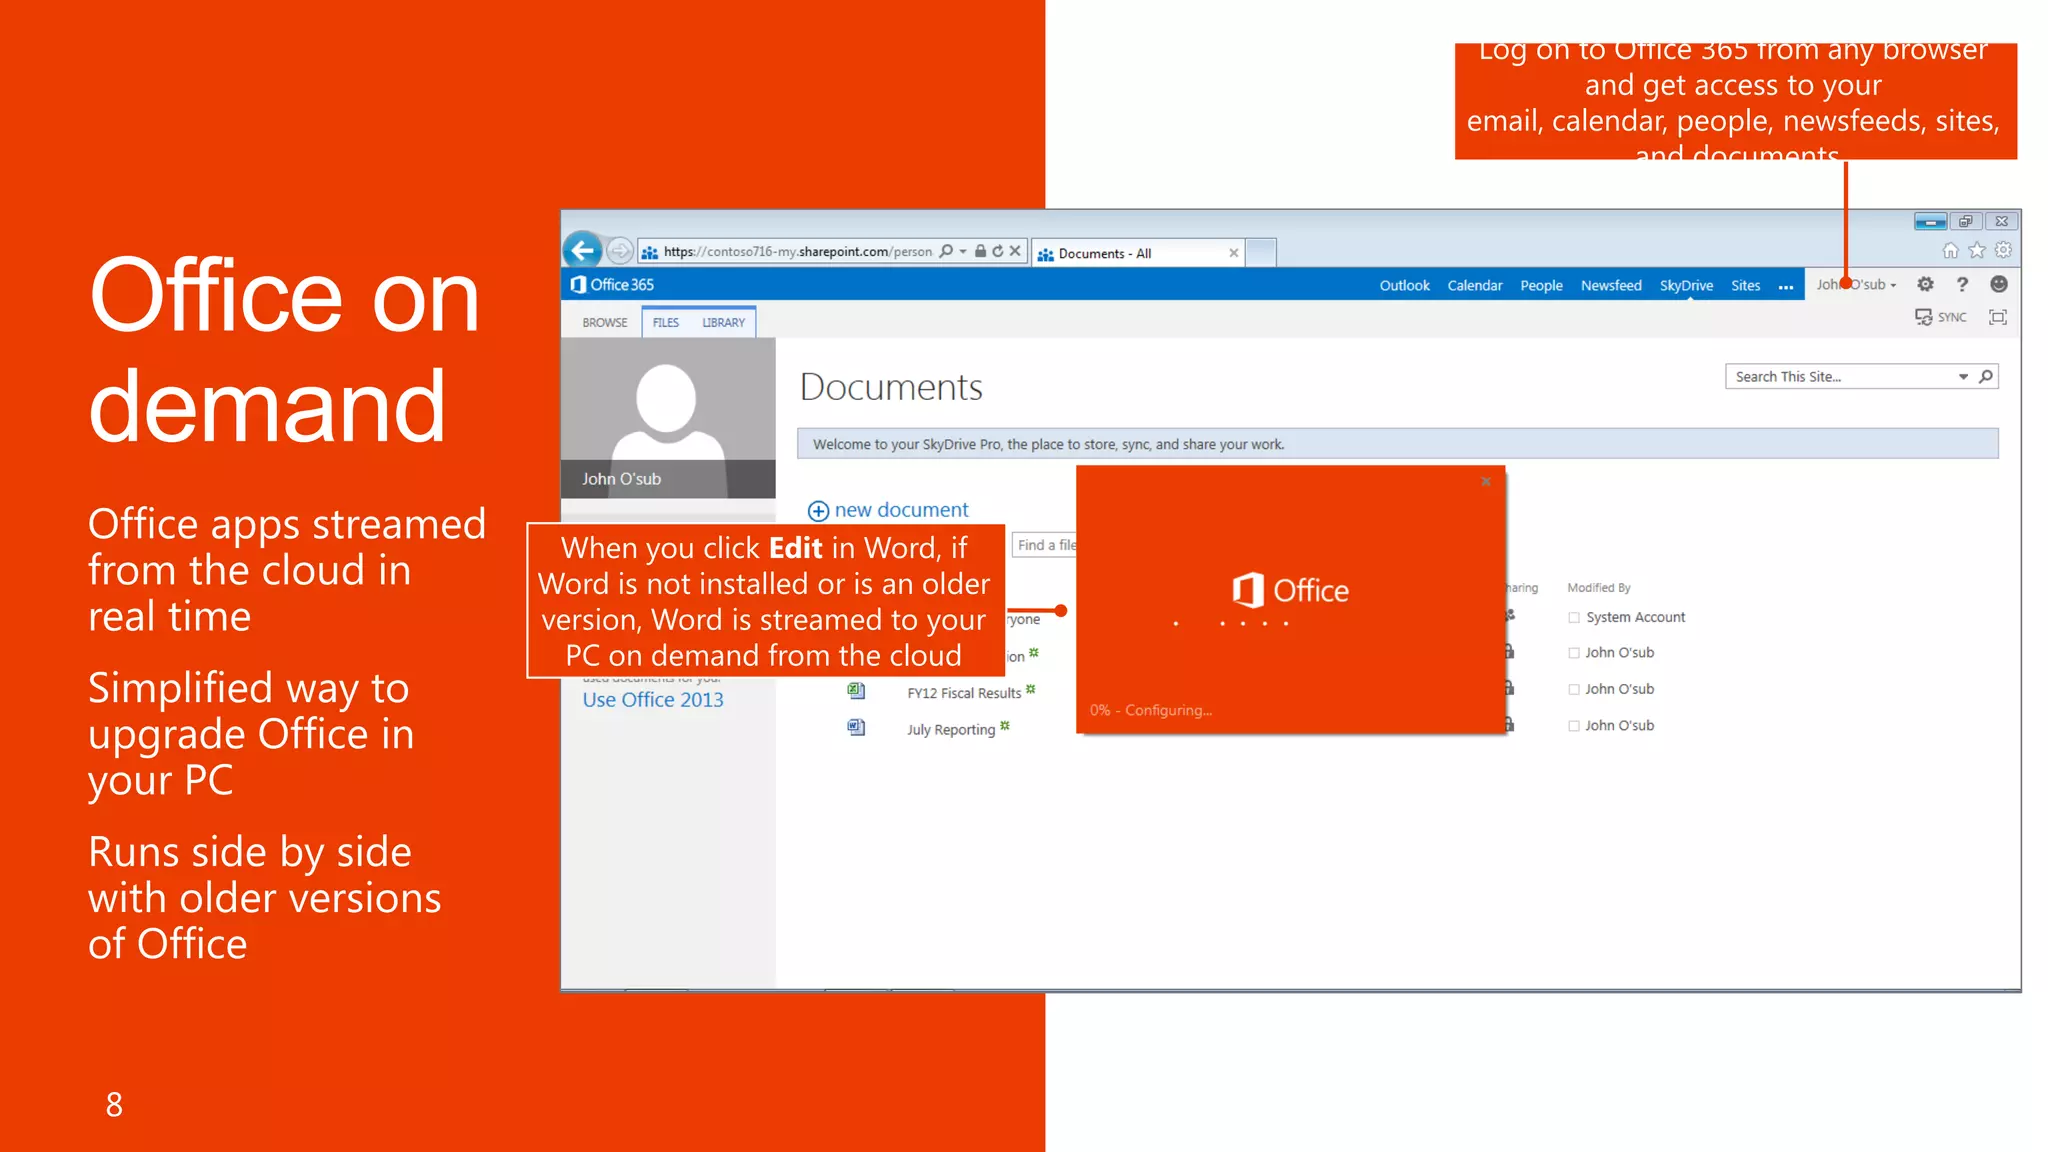Open SkyDrive from the navigation bar
Image resolution: width=2048 pixels, height=1152 pixels.
(1686, 285)
